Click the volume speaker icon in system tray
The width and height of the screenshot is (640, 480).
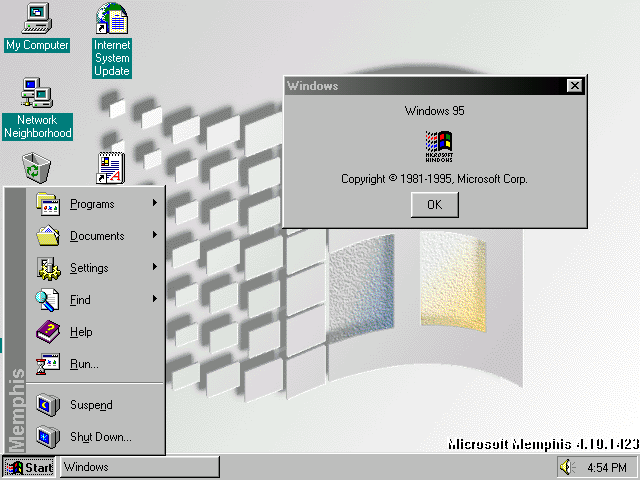coord(568,467)
